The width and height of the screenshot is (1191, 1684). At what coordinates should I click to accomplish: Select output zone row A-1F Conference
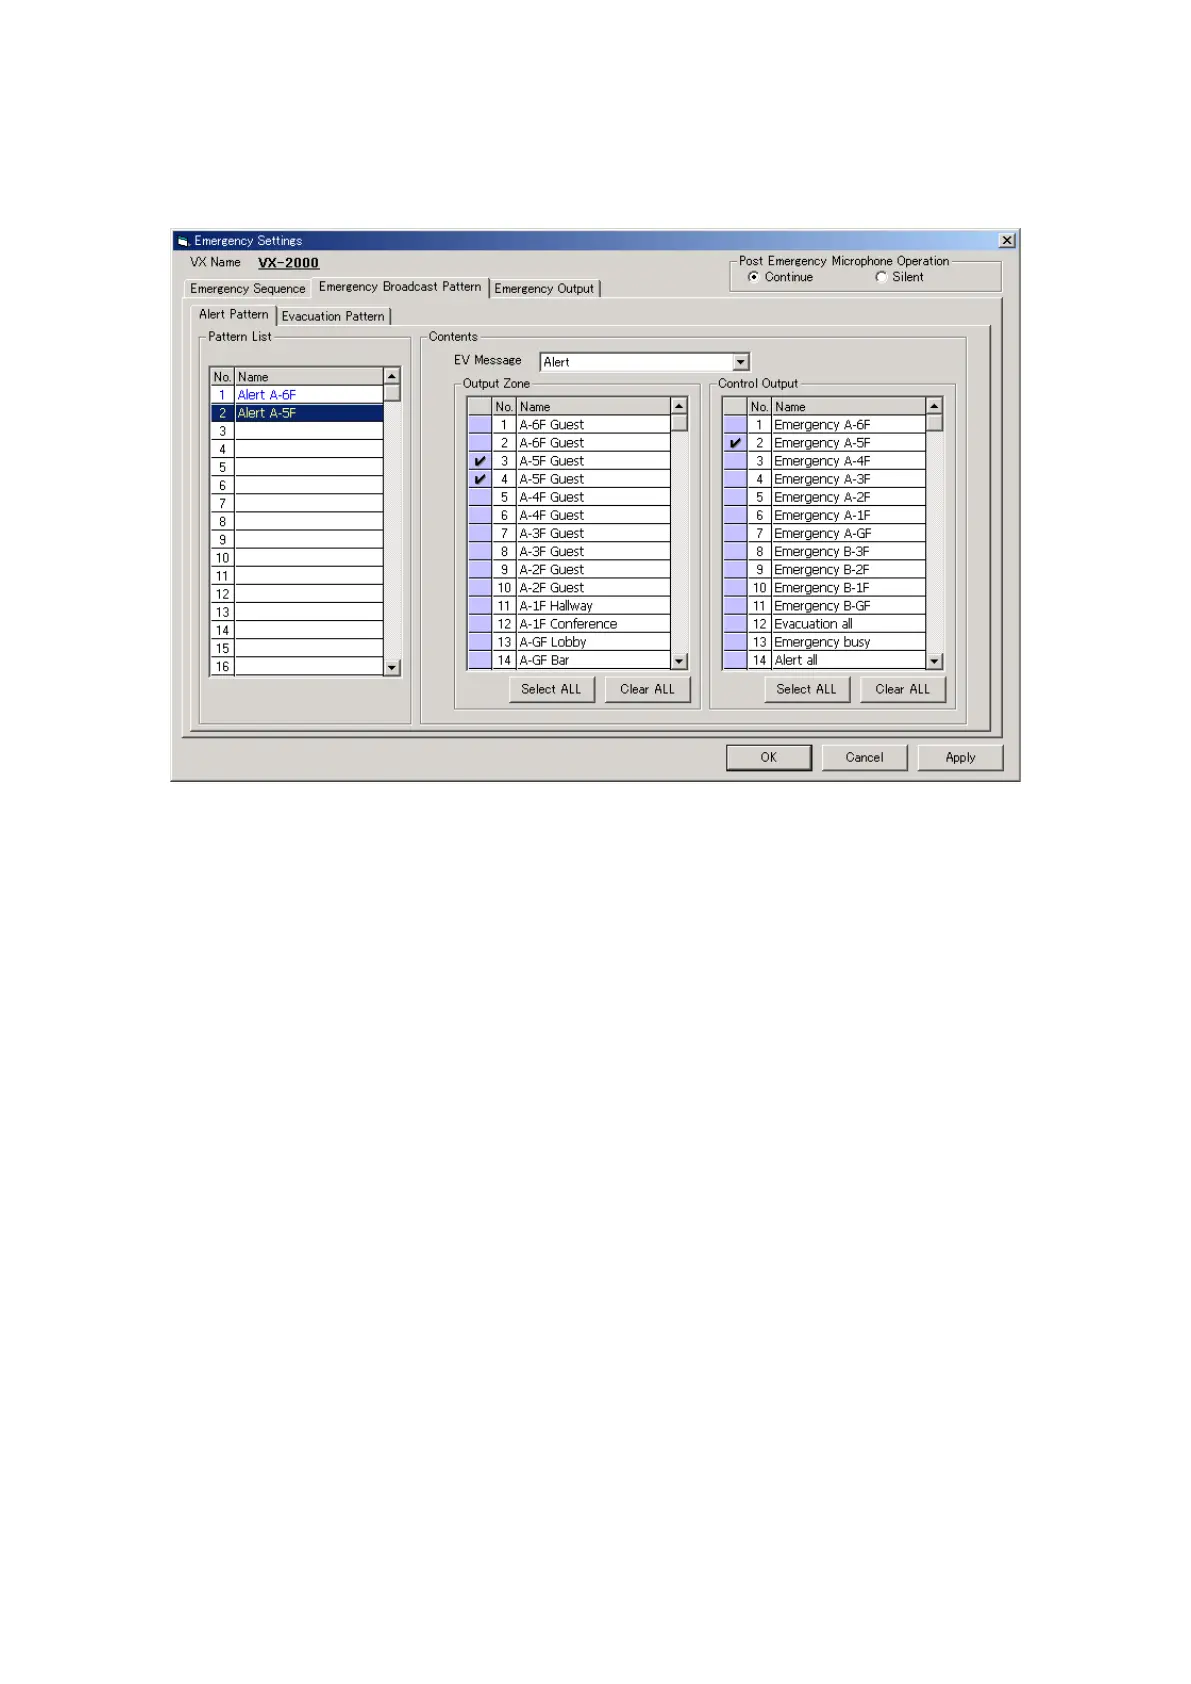[x=593, y=624]
